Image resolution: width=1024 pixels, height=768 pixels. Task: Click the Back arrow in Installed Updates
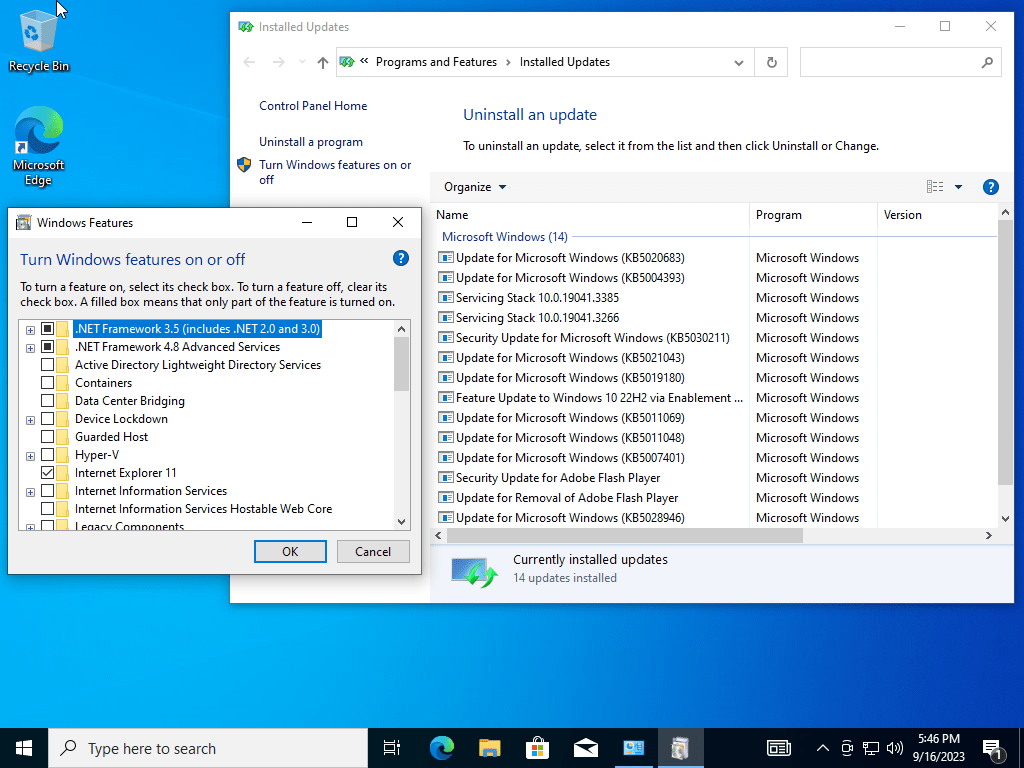point(249,63)
